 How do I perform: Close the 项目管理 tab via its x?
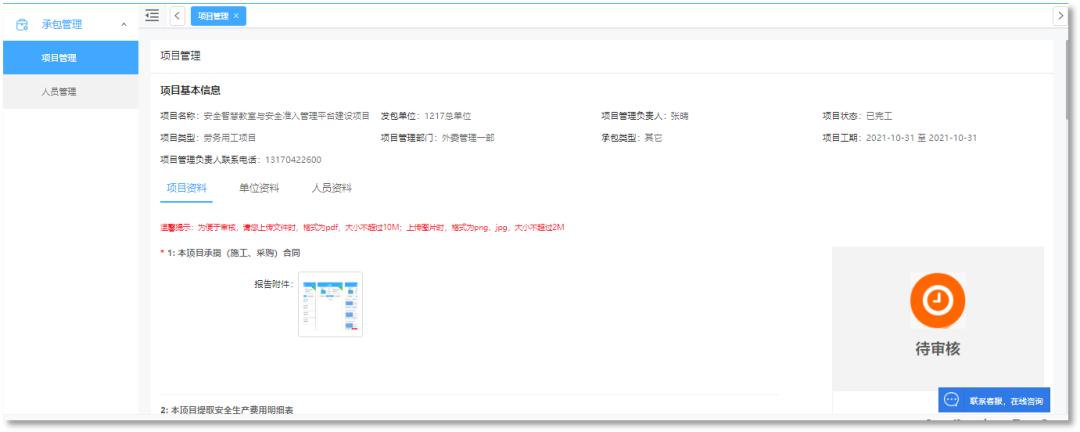click(236, 16)
